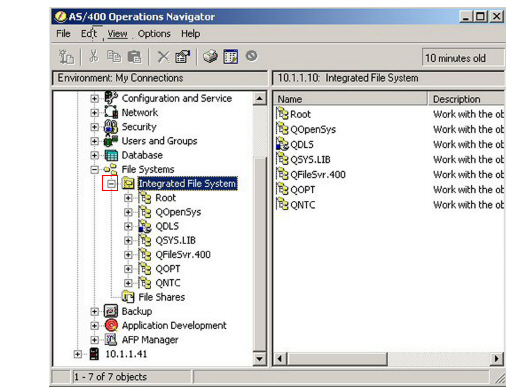Screen dimensions: 514x388
Task: Select QFileSvr.400 in the right list
Action: [x=318, y=174]
